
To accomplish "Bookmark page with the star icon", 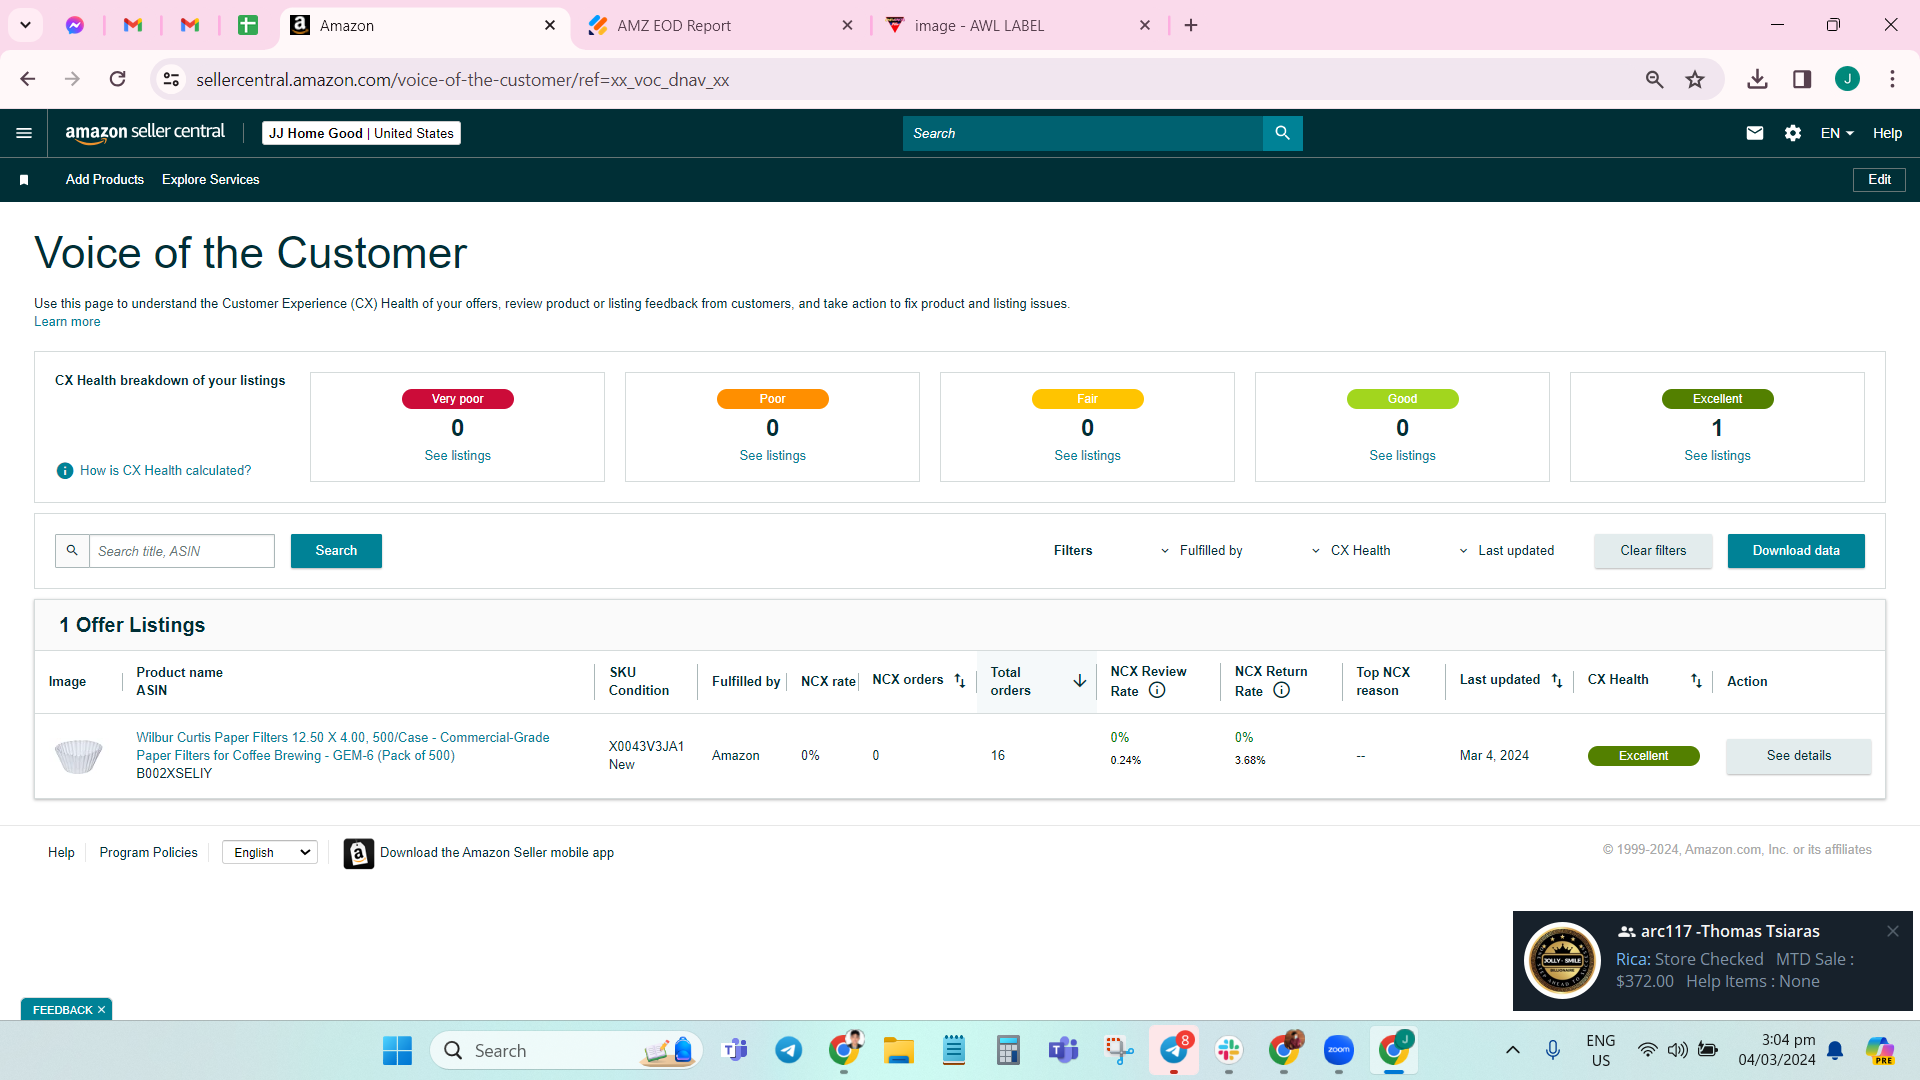I will [x=1695, y=80].
